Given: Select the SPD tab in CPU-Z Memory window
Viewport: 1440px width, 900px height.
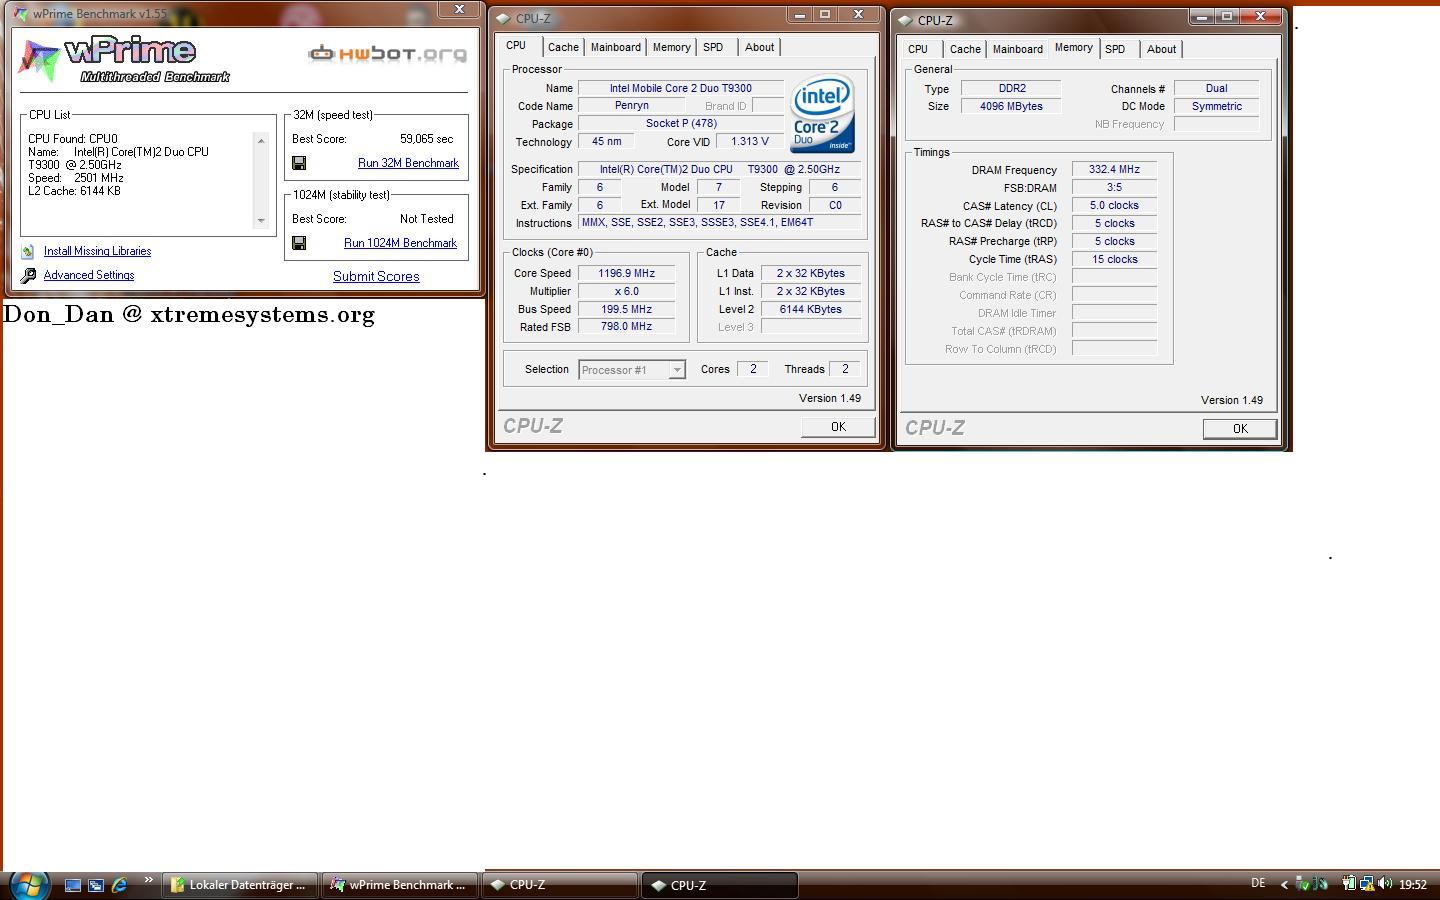Looking at the screenshot, I should (x=1115, y=49).
